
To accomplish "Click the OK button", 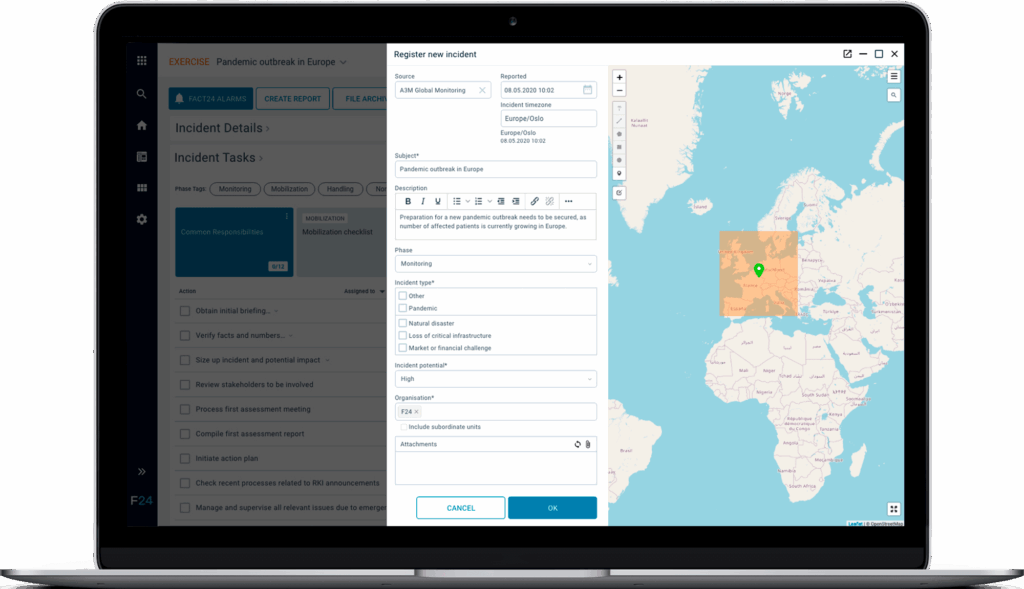I will (552, 508).
